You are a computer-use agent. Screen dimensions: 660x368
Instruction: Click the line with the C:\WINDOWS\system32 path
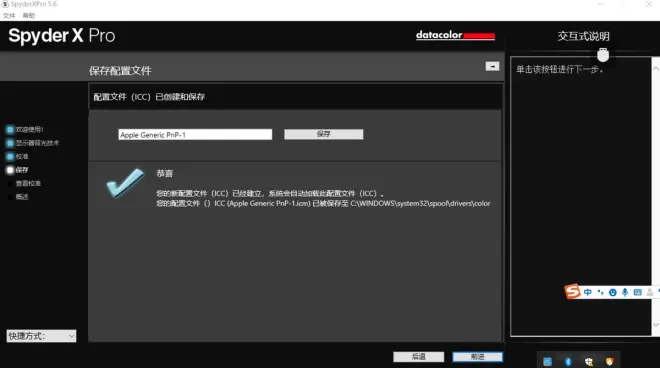[x=323, y=203]
